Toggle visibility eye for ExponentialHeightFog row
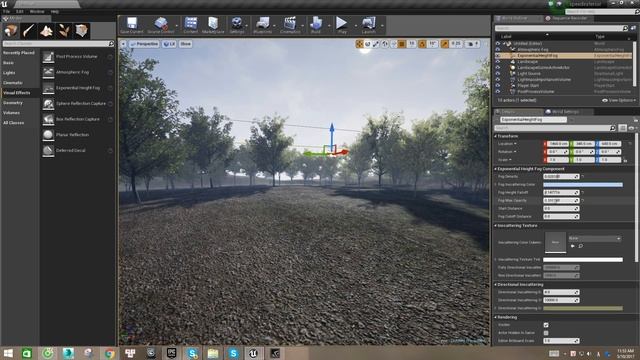Image resolution: width=640 pixels, height=360 pixels. (498, 56)
